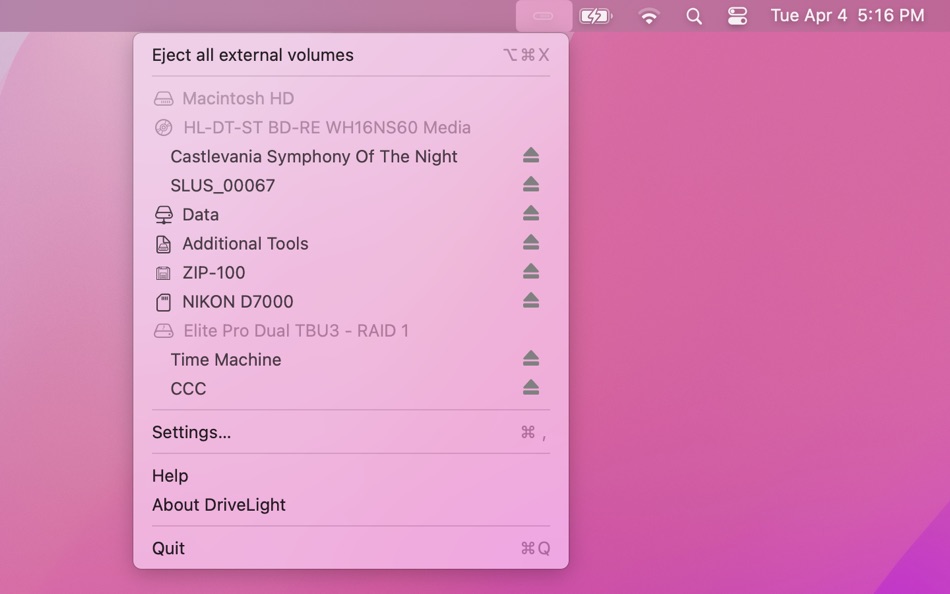Select the SLUS_00067 volume entry
This screenshot has height=594, width=950.
[351, 185]
